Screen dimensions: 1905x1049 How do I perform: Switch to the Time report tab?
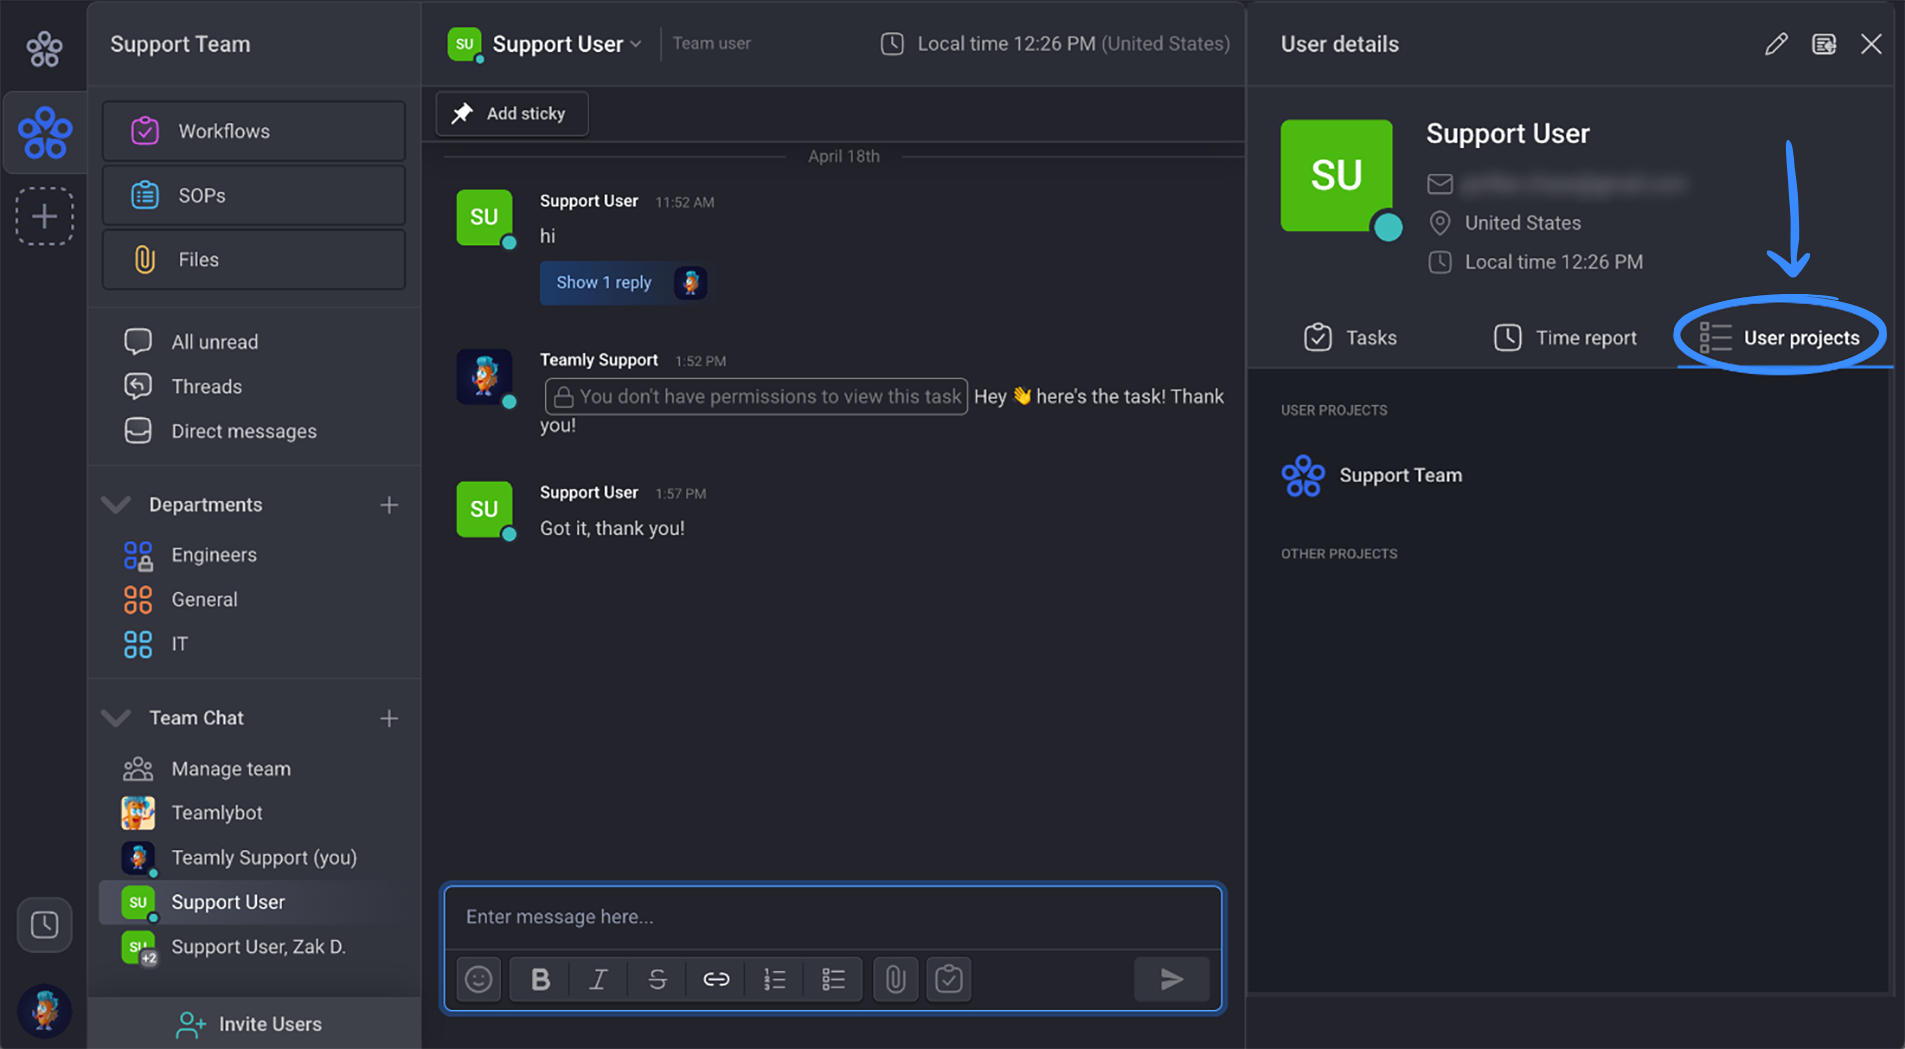tap(1565, 338)
